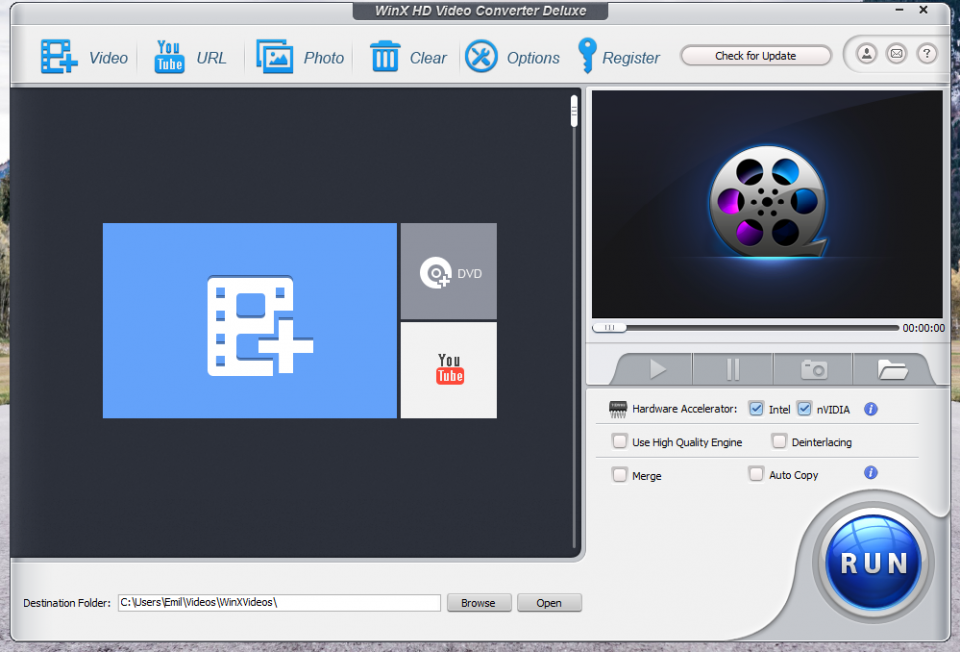The image size is (960, 652).
Task: Click the add Video toolbar icon
Action: [x=59, y=57]
